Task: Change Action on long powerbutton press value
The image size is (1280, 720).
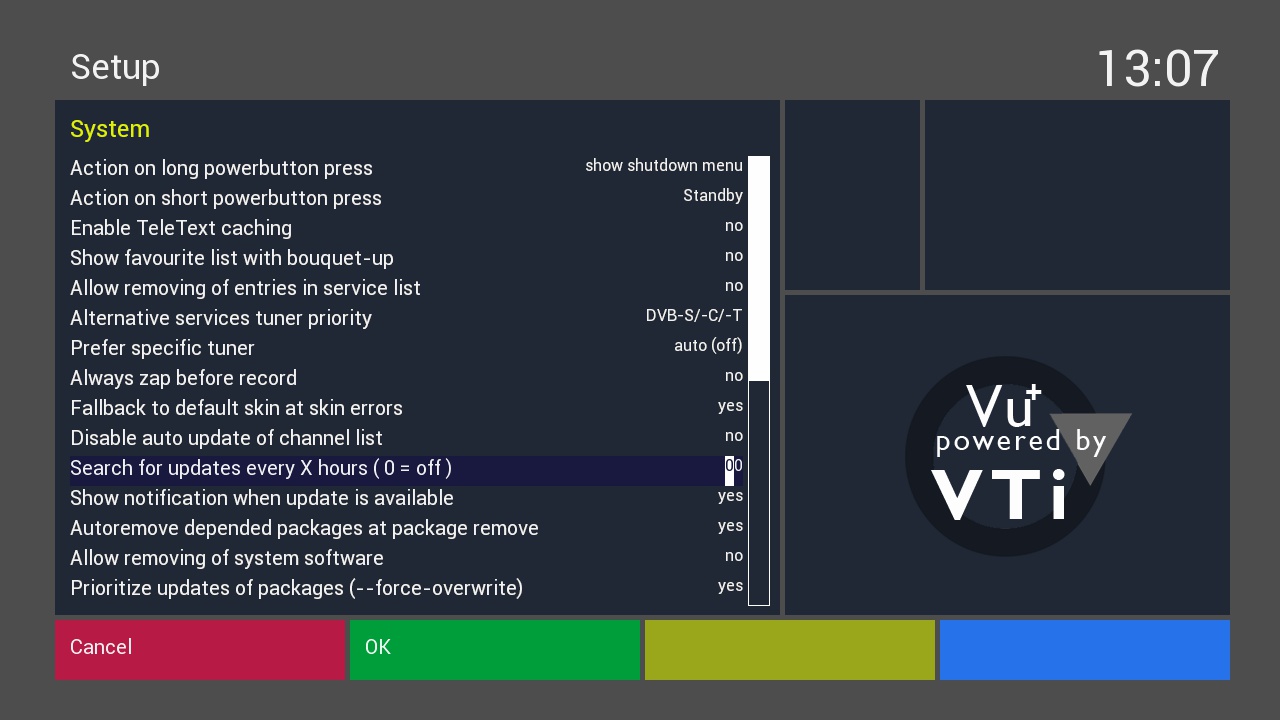Action: 664,166
